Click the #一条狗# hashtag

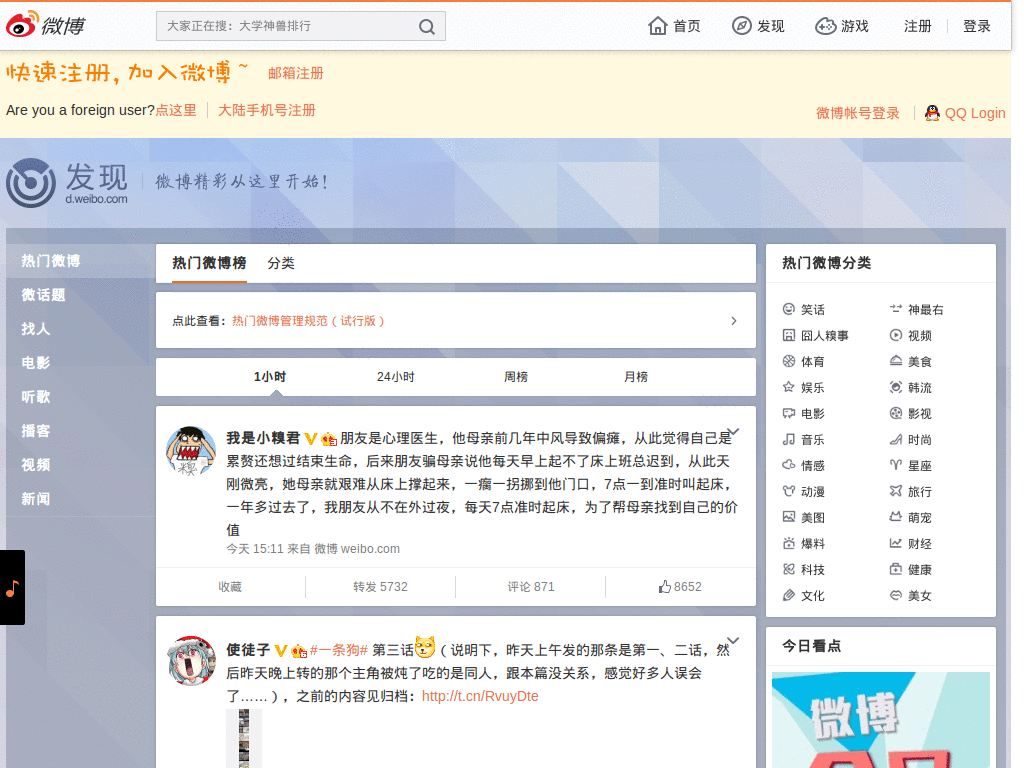coord(339,650)
